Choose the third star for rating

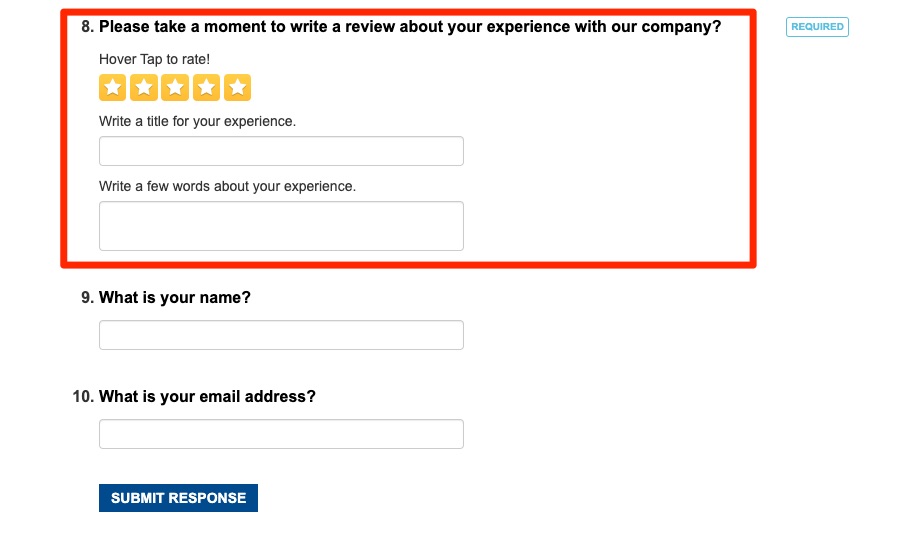(175, 88)
